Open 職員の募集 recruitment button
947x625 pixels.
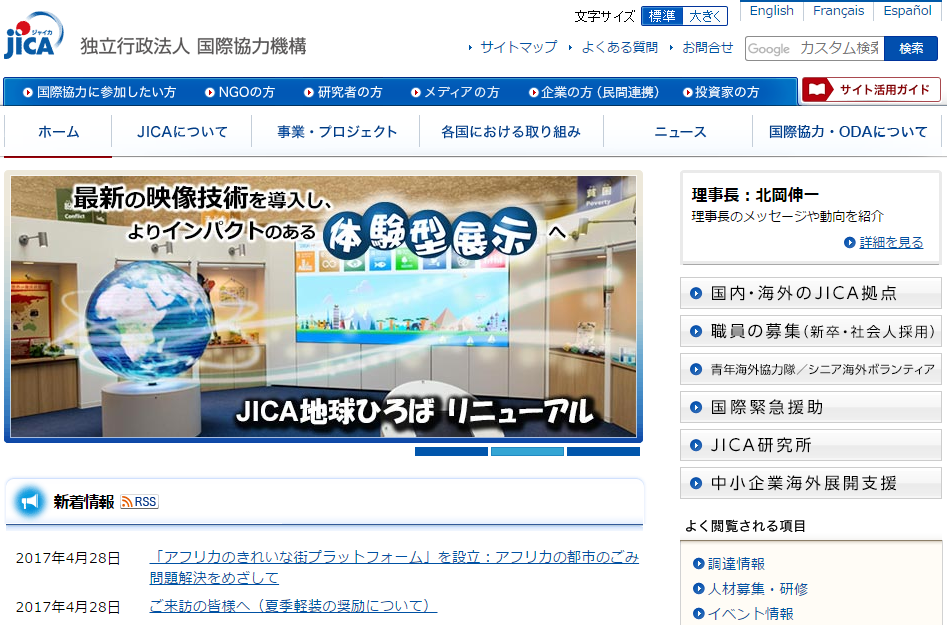coord(811,332)
